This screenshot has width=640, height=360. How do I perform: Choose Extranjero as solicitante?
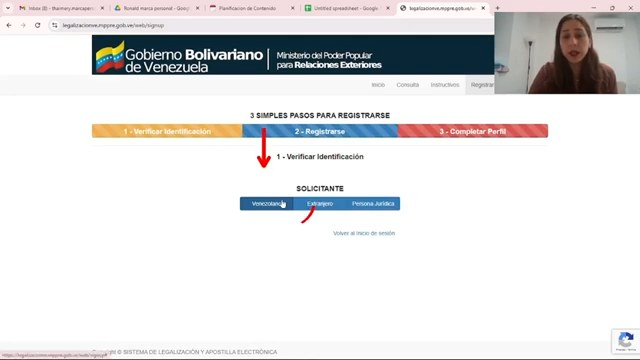click(x=320, y=204)
